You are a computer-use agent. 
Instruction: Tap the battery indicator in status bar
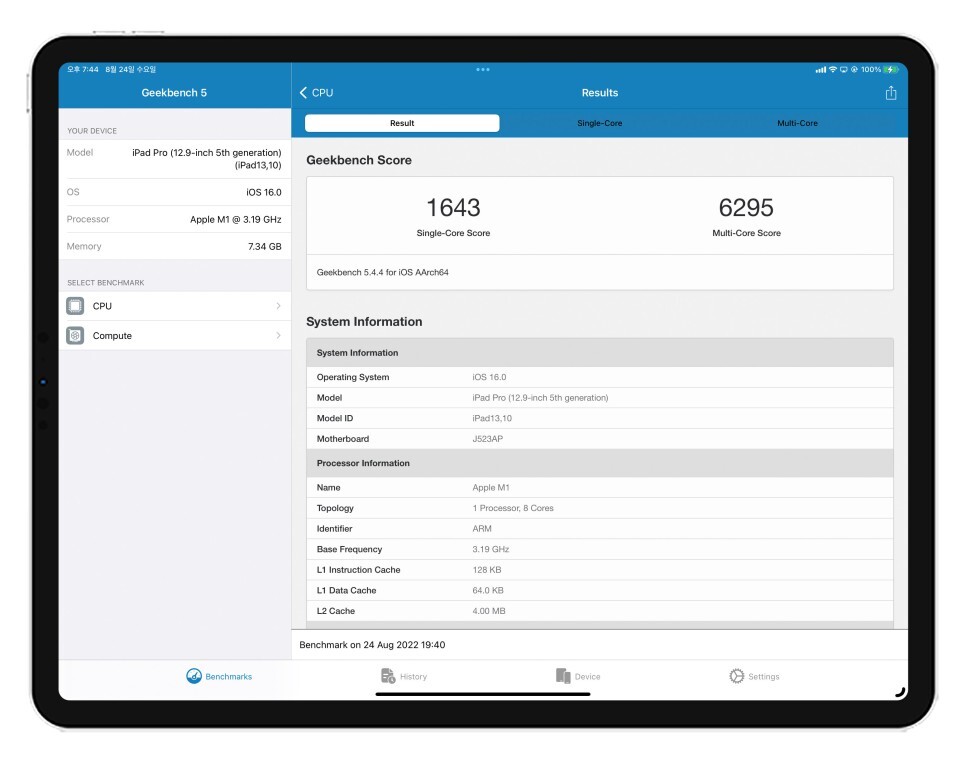tap(891, 70)
